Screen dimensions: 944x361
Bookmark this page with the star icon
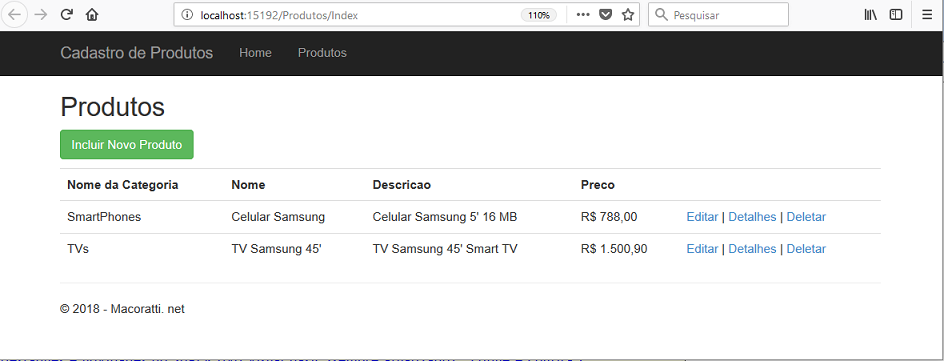click(627, 15)
